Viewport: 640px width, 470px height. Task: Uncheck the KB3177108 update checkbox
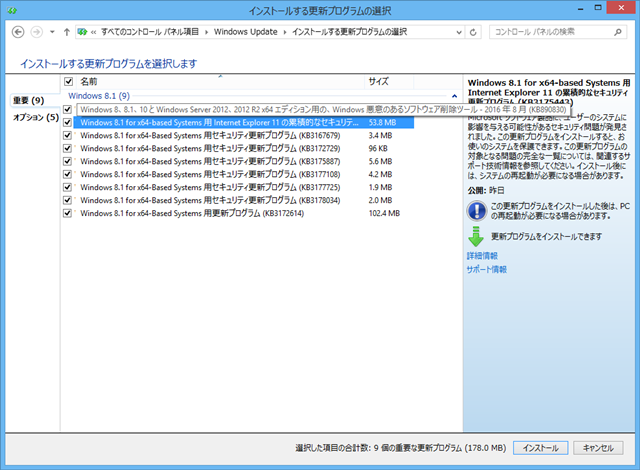coord(67,174)
